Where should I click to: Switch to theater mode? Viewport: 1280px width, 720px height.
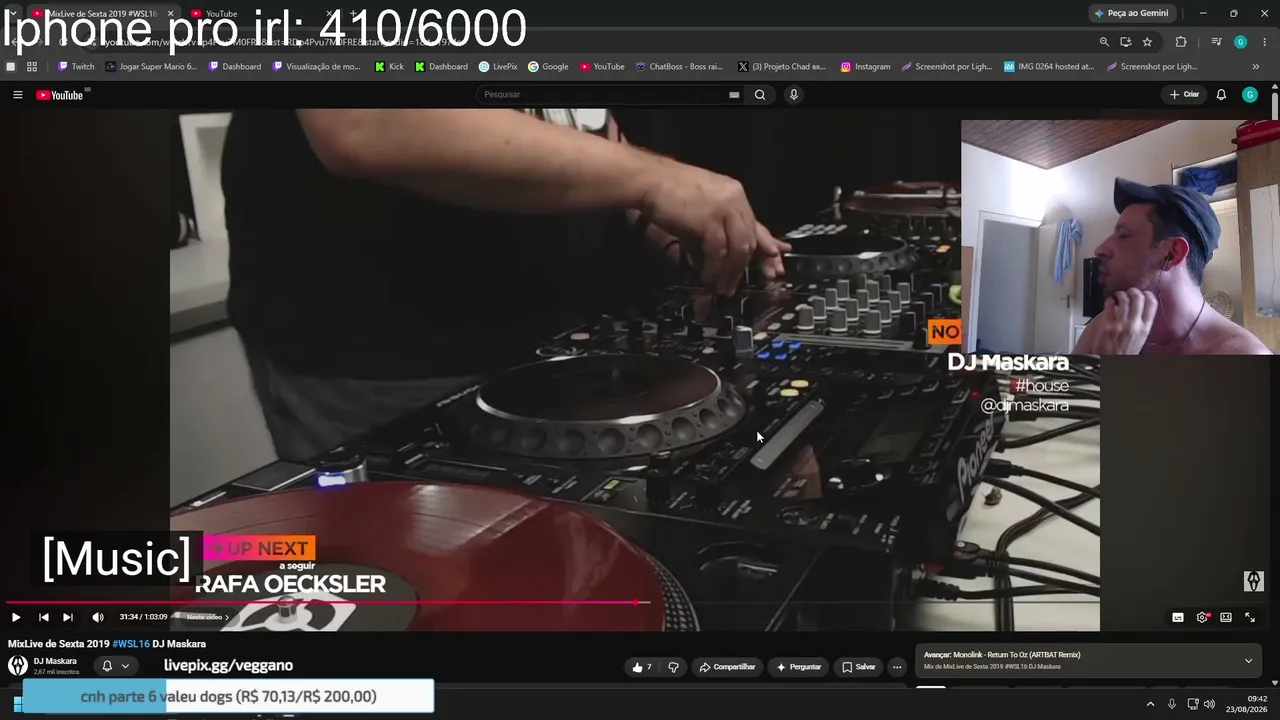(1226, 617)
